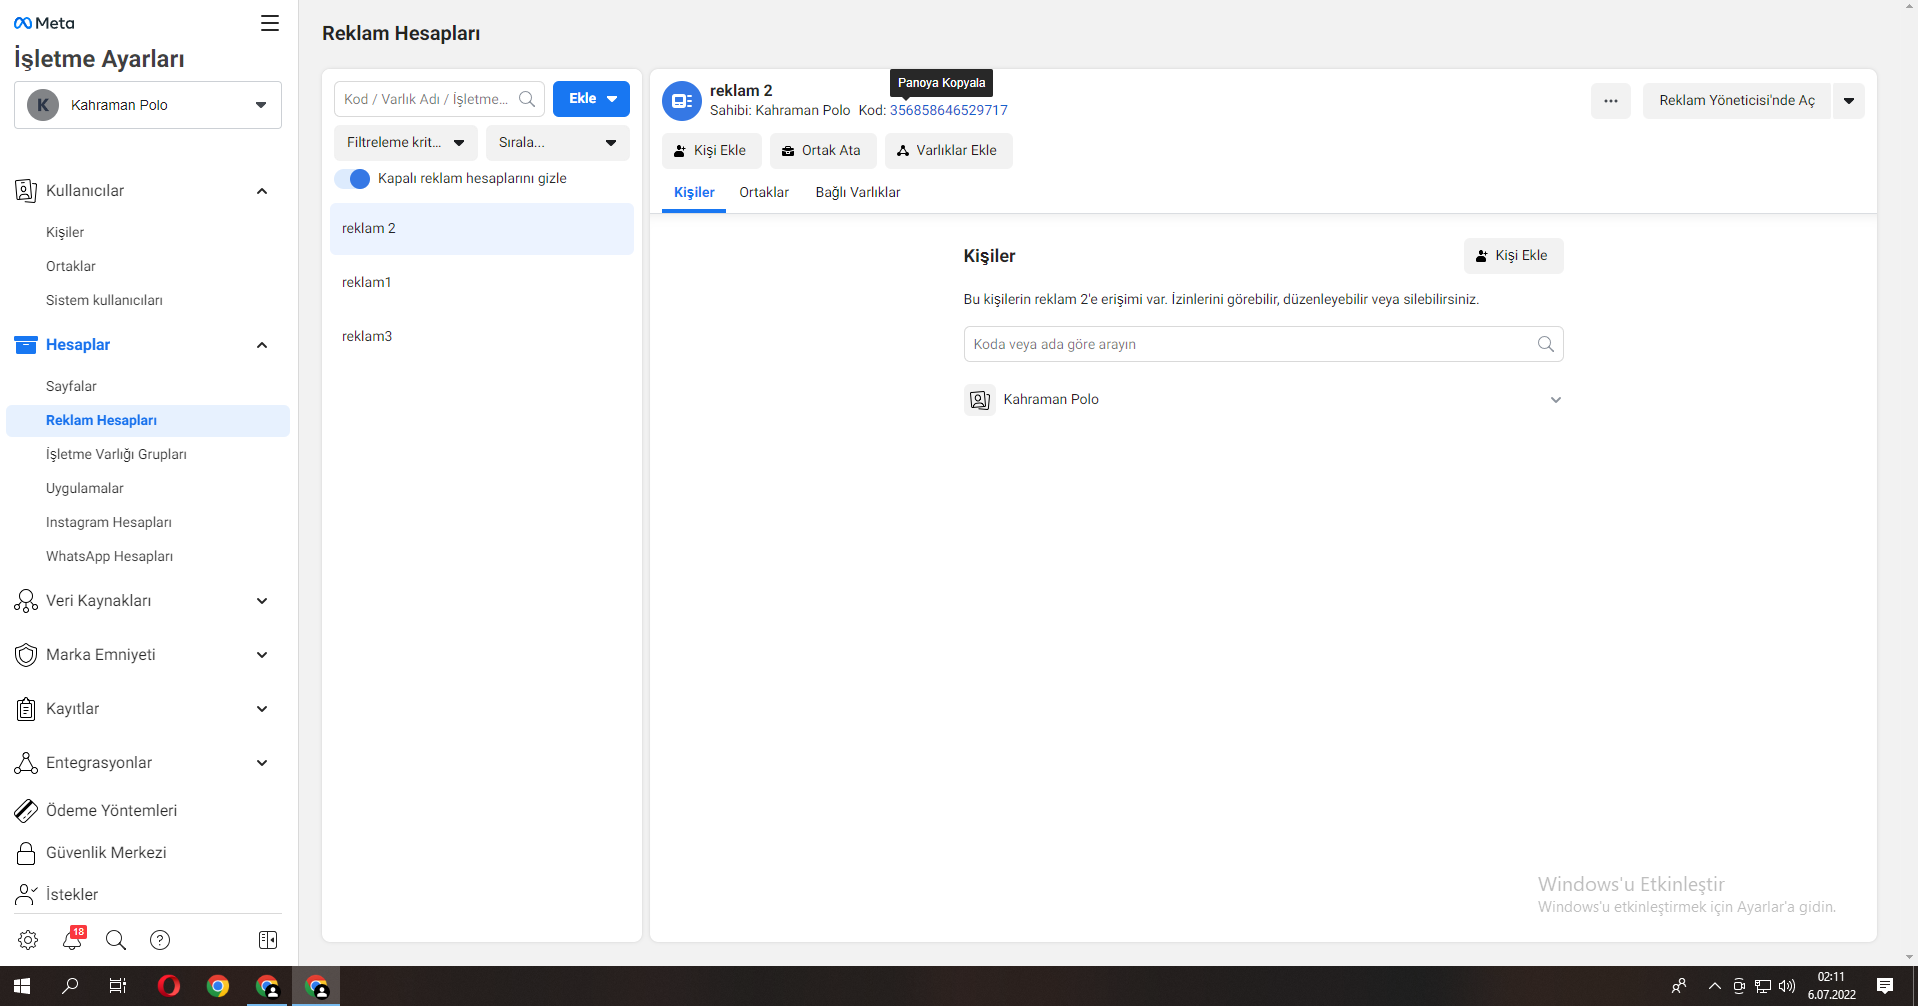
Task: Open Windows taskbar search
Action: (x=70, y=986)
